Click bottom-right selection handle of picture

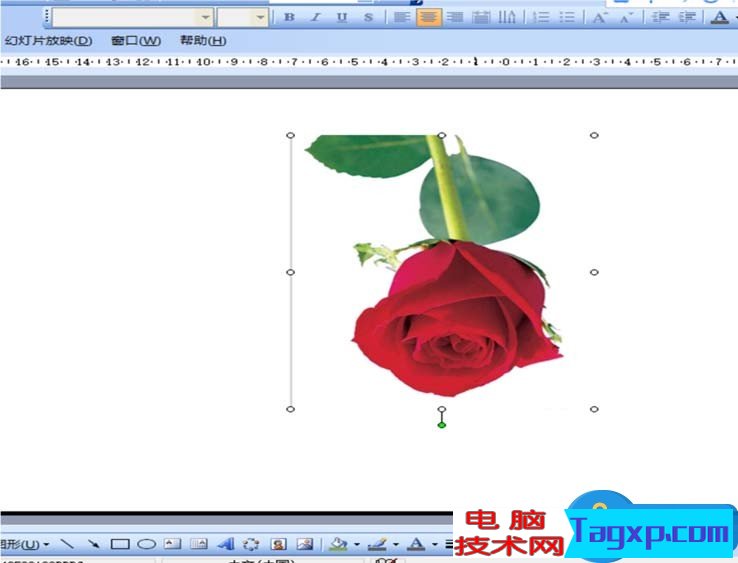(x=594, y=409)
